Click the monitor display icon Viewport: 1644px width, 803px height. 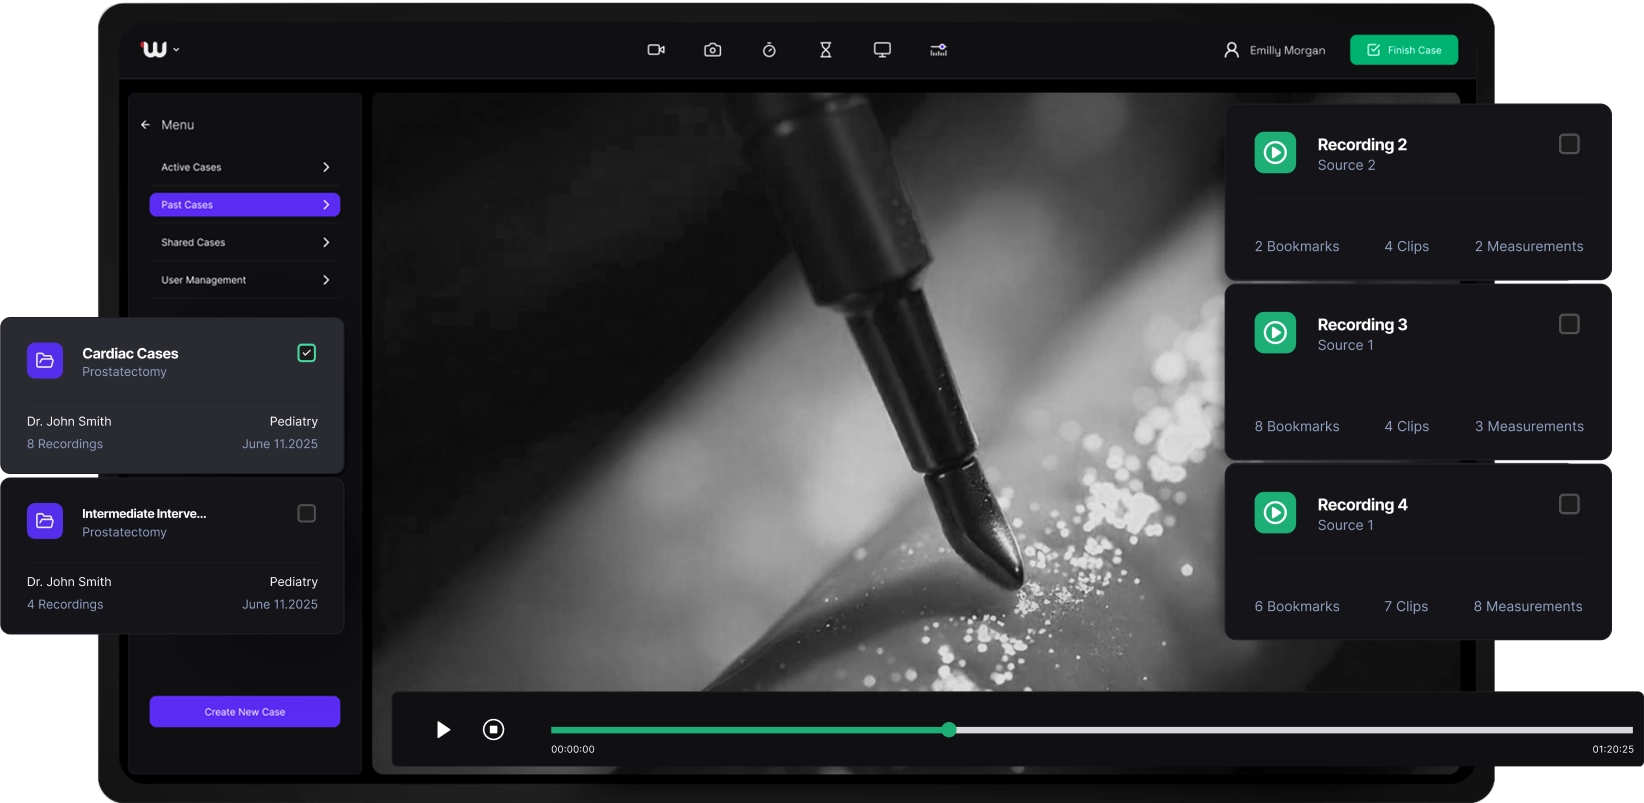882,50
